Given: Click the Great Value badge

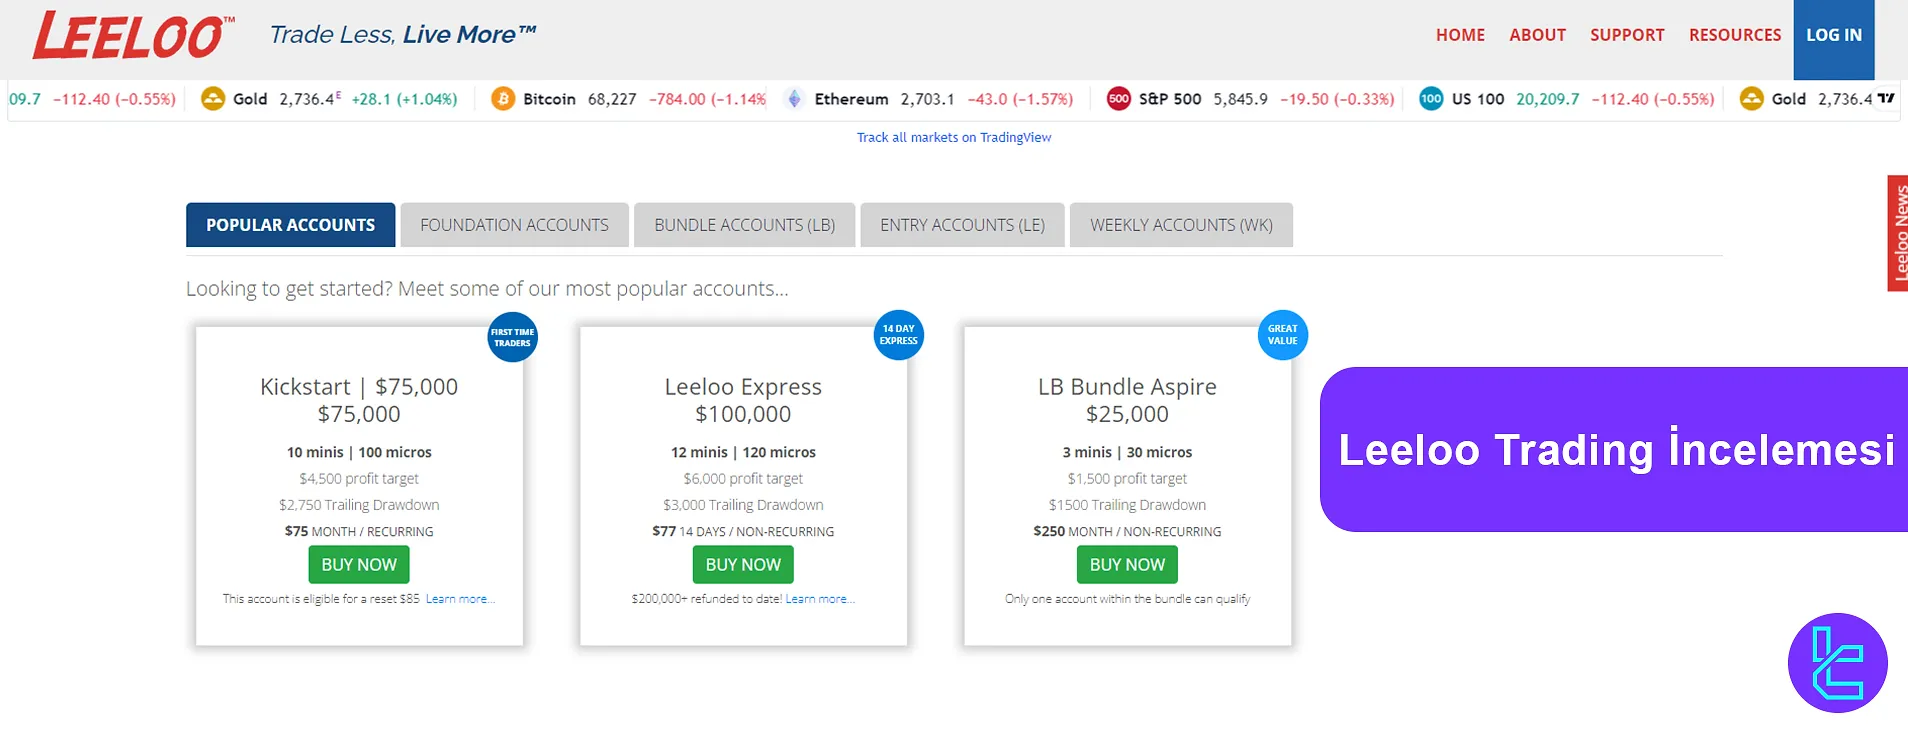Looking at the screenshot, I should coord(1282,335).
